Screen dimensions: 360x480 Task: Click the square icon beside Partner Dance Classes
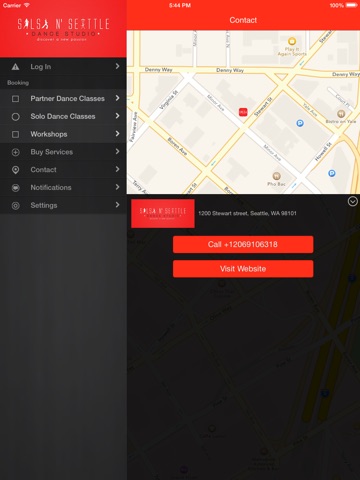tap(15, 99)
